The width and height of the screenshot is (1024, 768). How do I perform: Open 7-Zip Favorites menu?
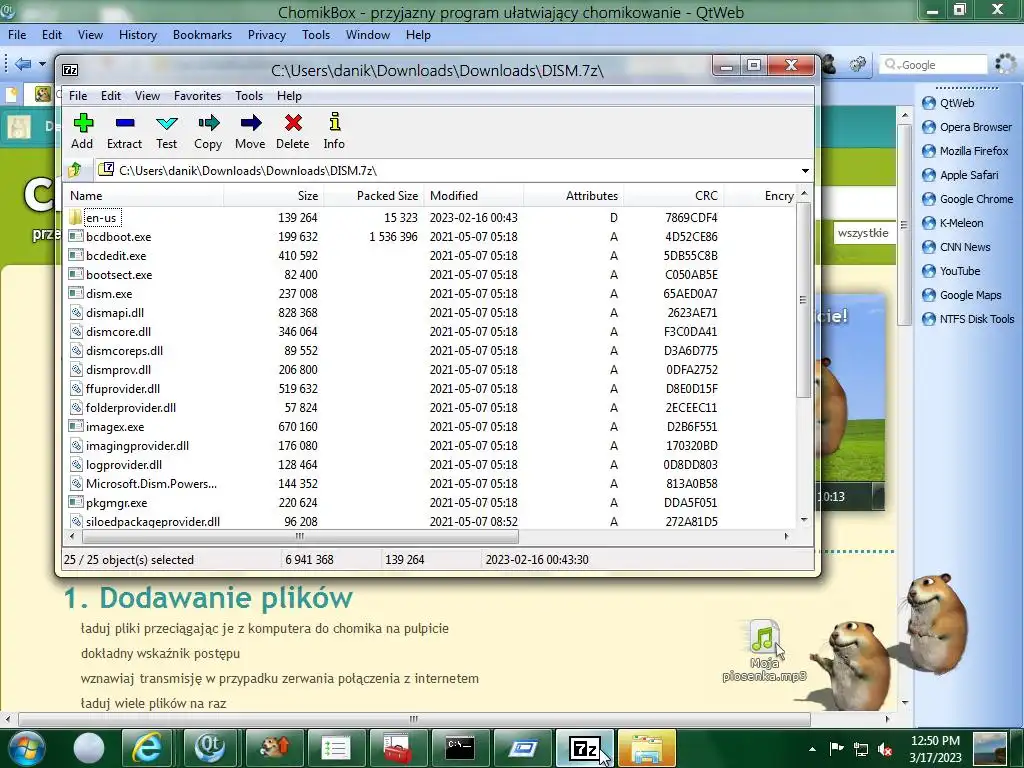pos(197,96)
